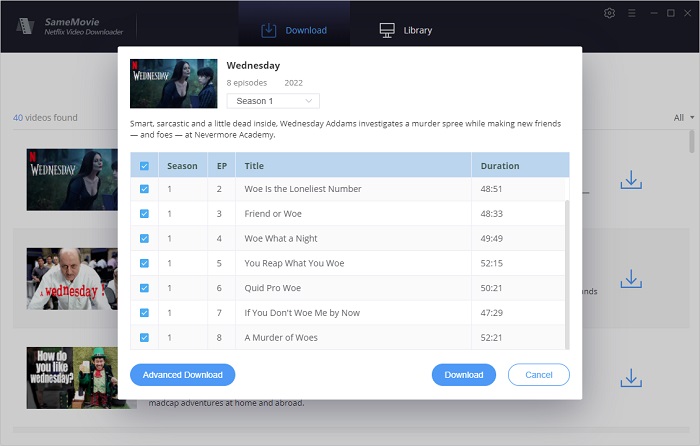Click the Wednesday series poster thumbnail
The image size is (700, 446).
click(173, 83)
